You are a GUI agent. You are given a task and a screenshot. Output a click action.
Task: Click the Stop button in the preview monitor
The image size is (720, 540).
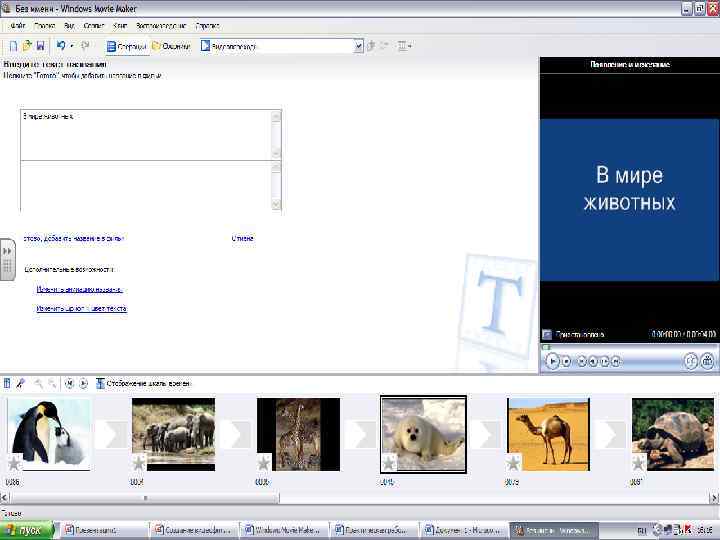pyautogui.click(x=567, y=362)
